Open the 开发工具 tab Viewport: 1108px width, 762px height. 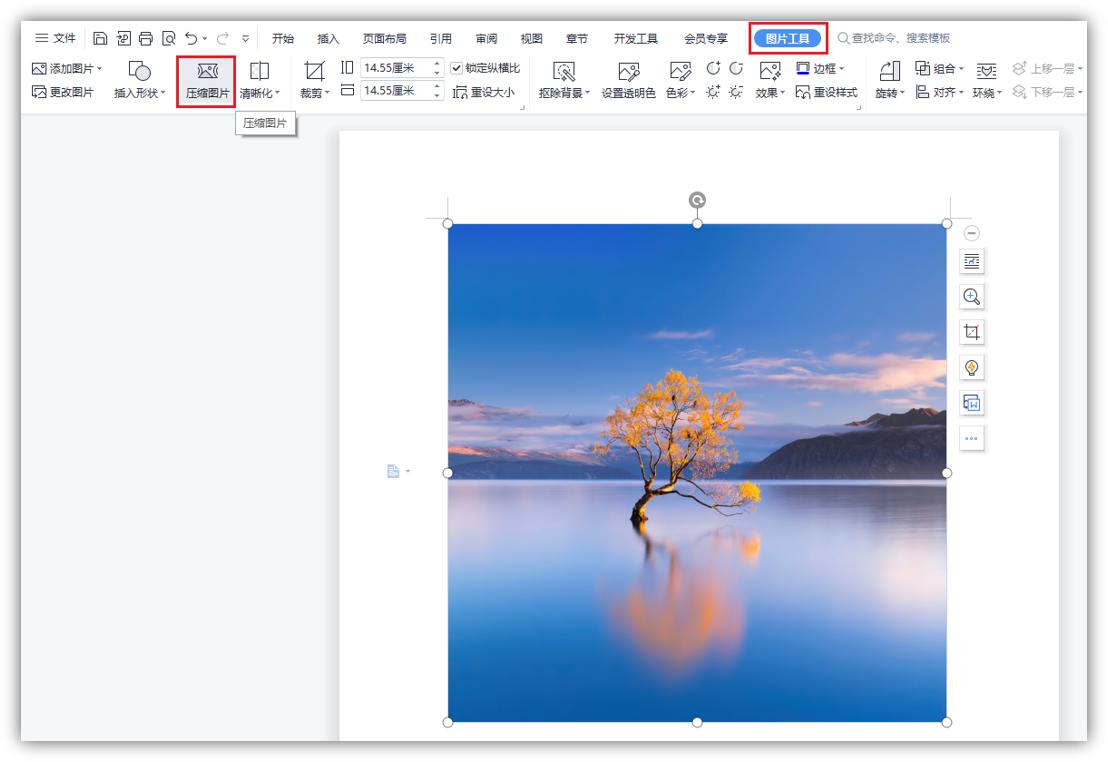coord(635,38)
